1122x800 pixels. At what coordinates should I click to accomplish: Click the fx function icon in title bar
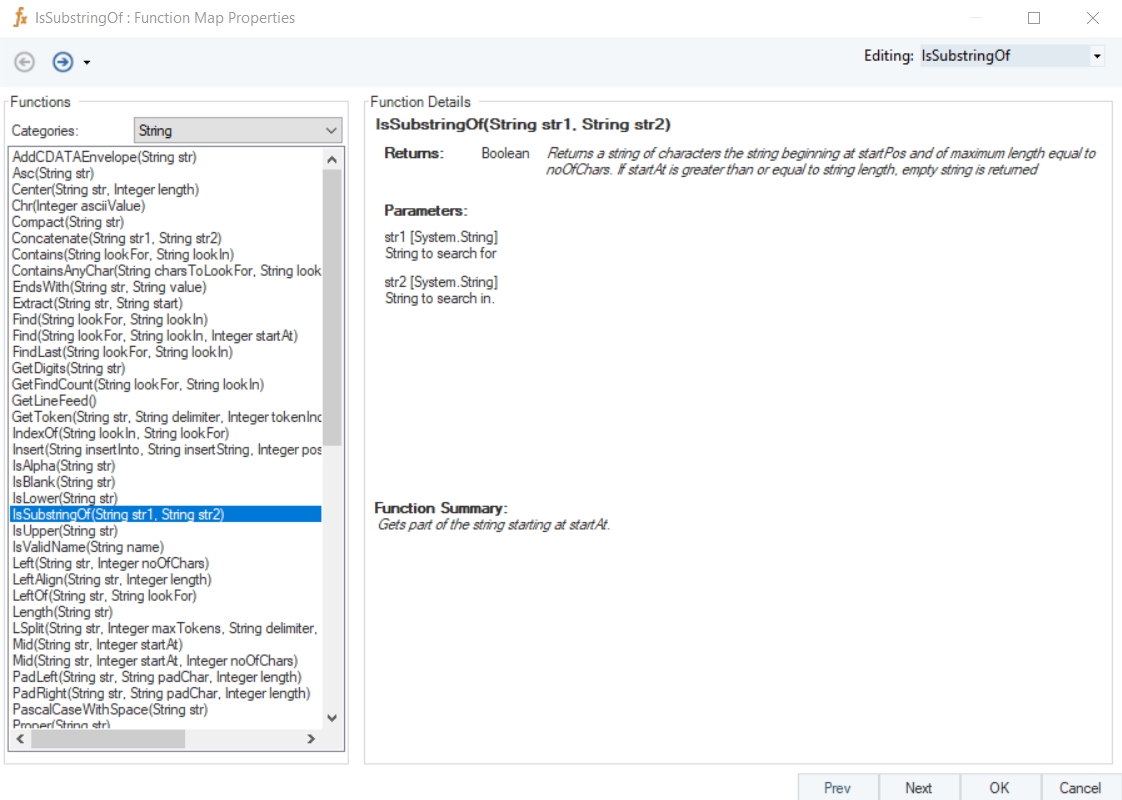[x=21, y=17]
